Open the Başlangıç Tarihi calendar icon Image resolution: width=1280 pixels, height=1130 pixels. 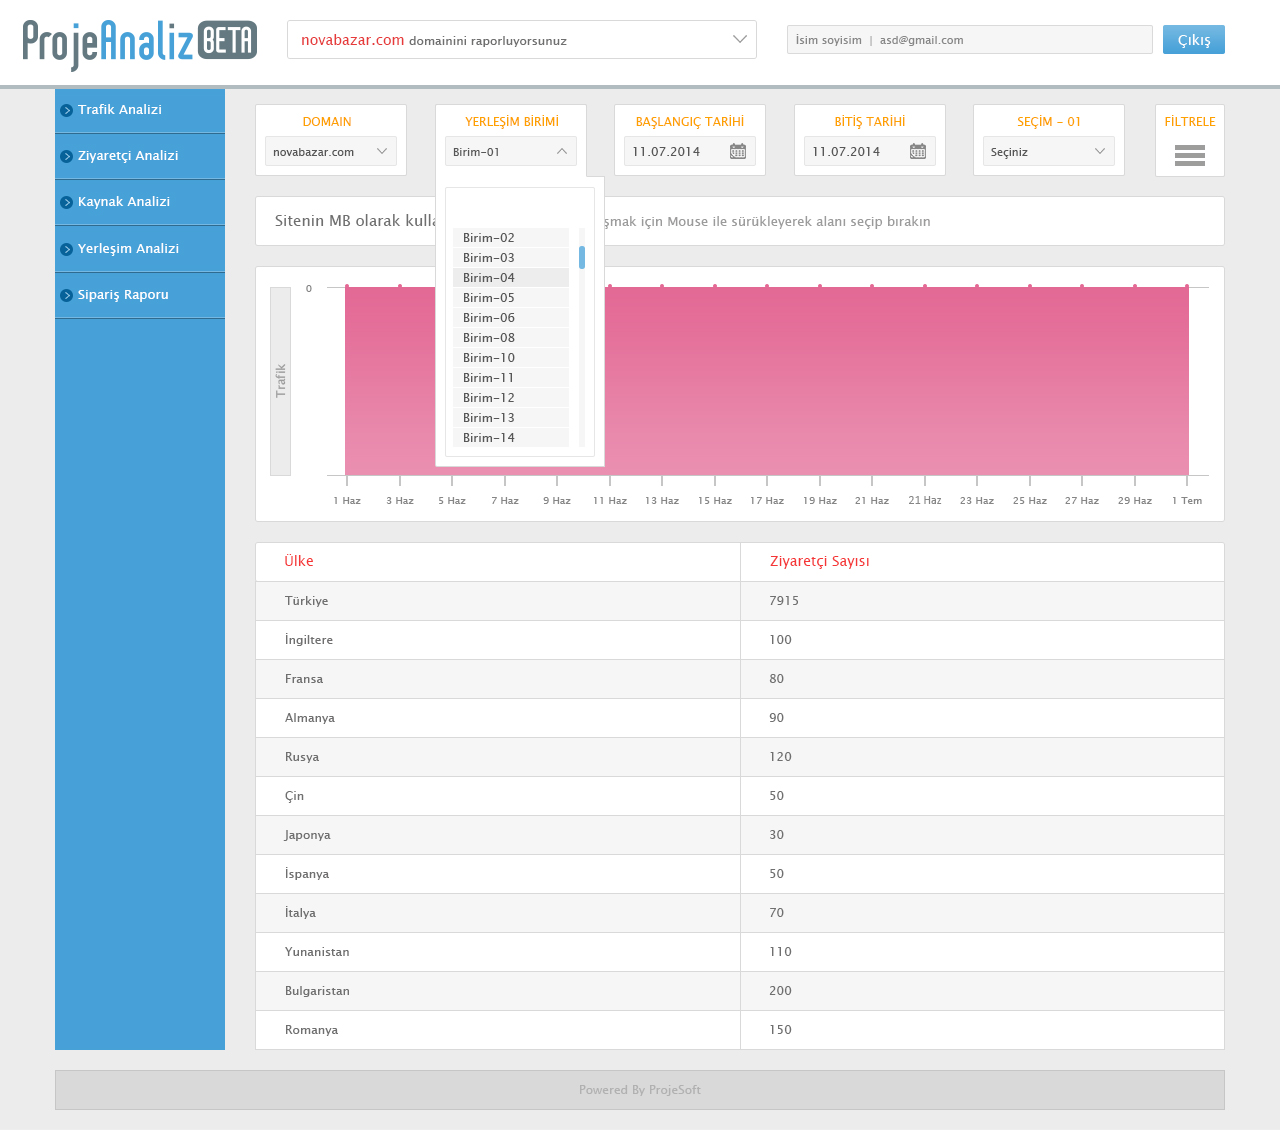pyautogui.click(x=738, y=151)
